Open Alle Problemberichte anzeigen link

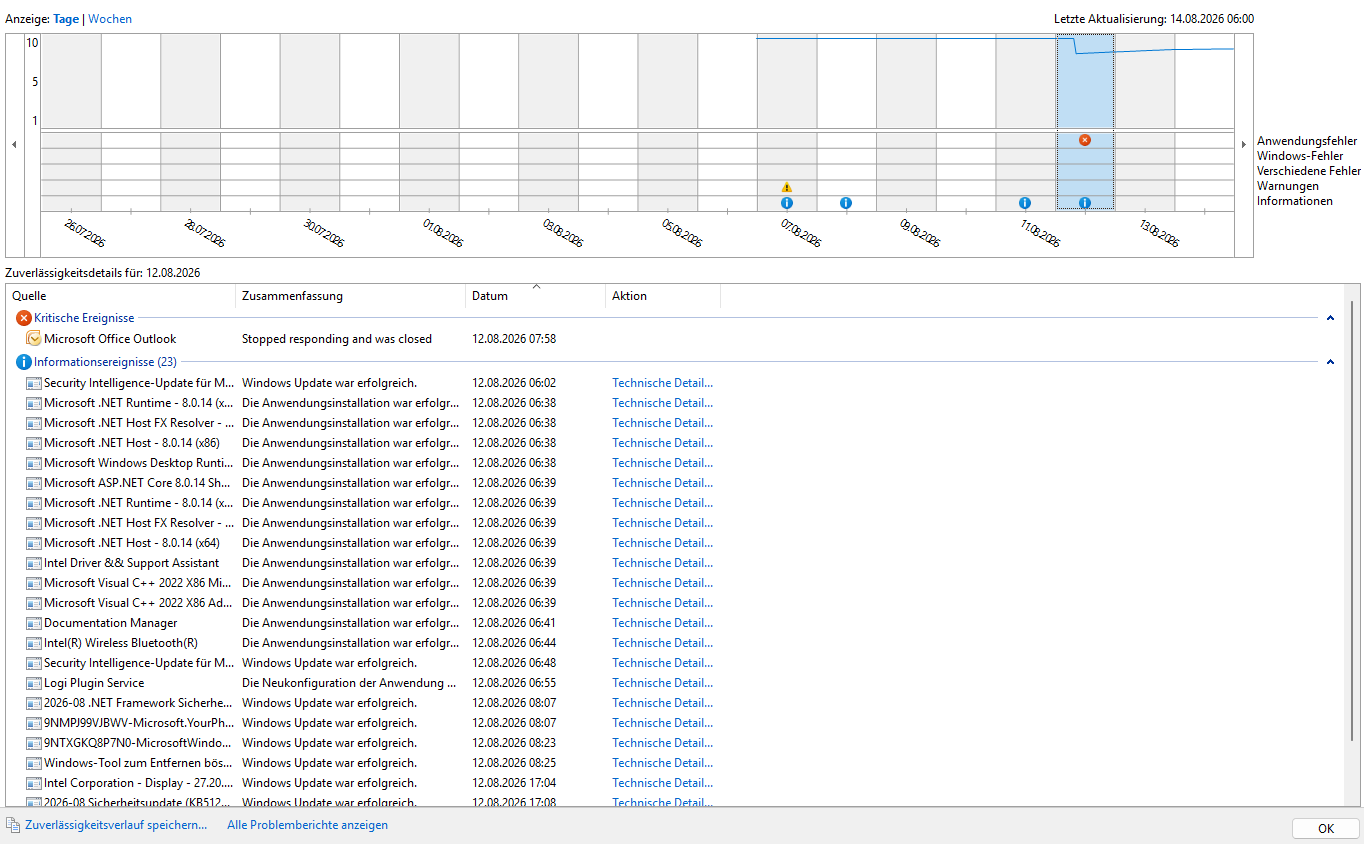pyautogui.click(x=307, y=825)
